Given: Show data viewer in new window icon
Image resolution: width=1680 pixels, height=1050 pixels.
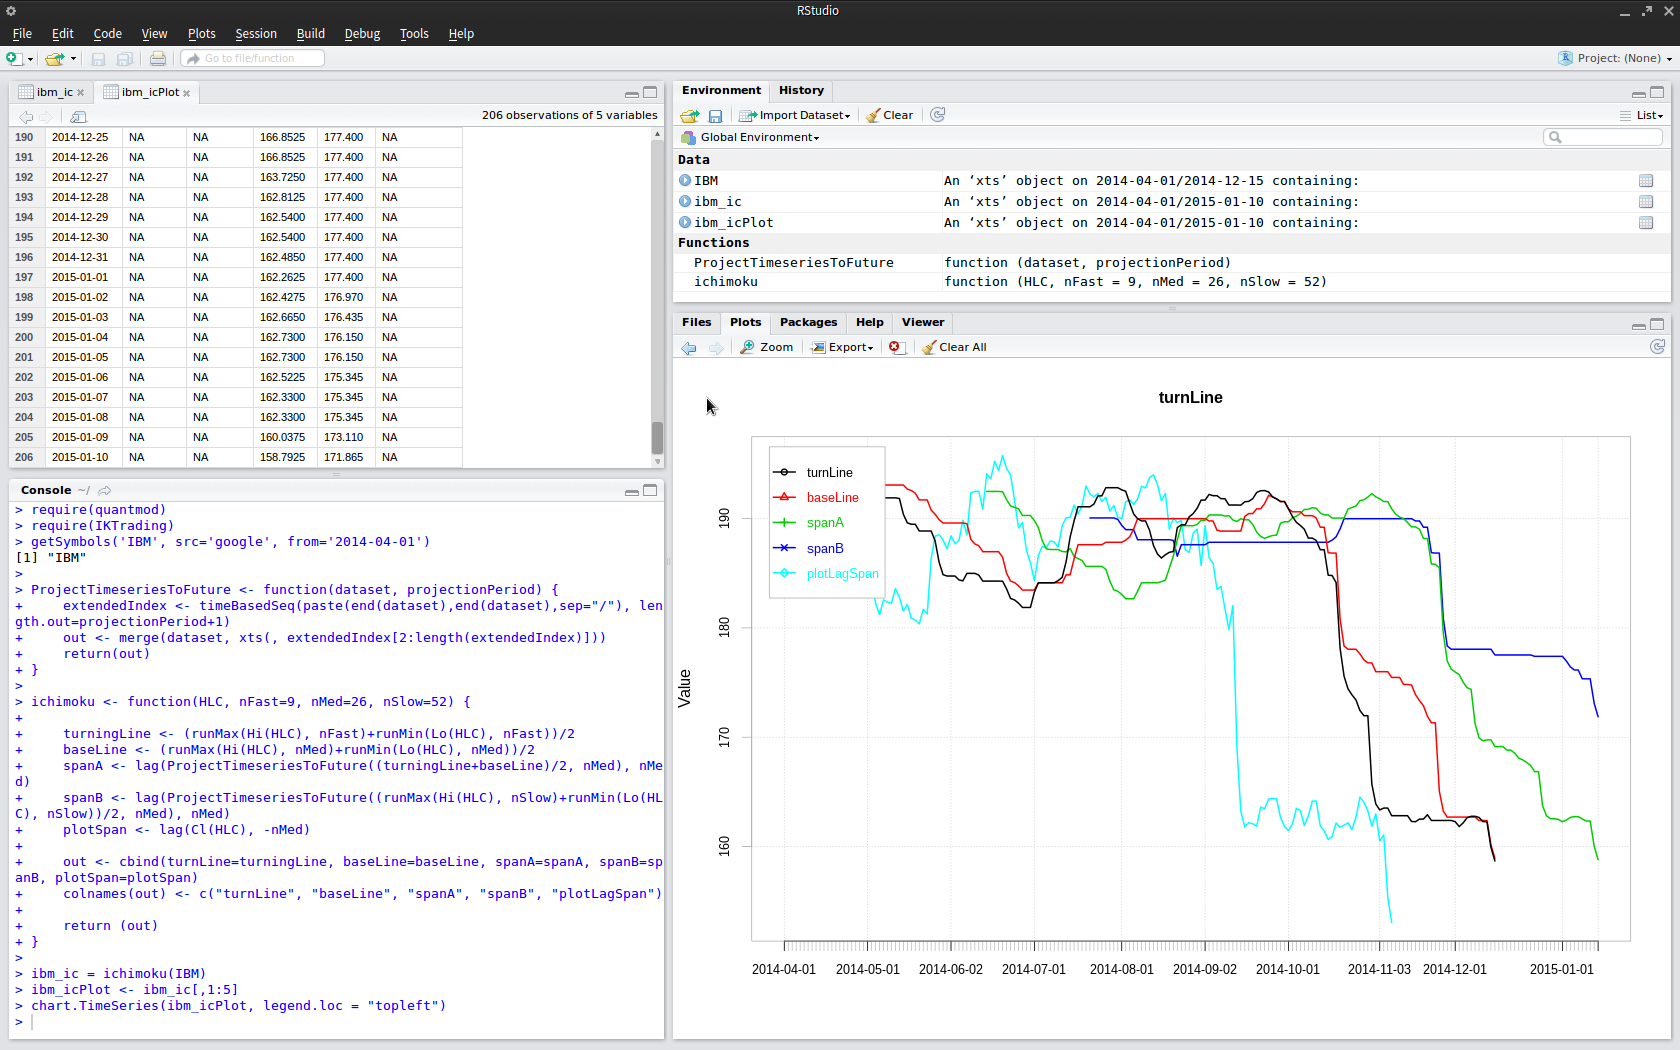Looking at the screenshot, I should pos(79,116).
